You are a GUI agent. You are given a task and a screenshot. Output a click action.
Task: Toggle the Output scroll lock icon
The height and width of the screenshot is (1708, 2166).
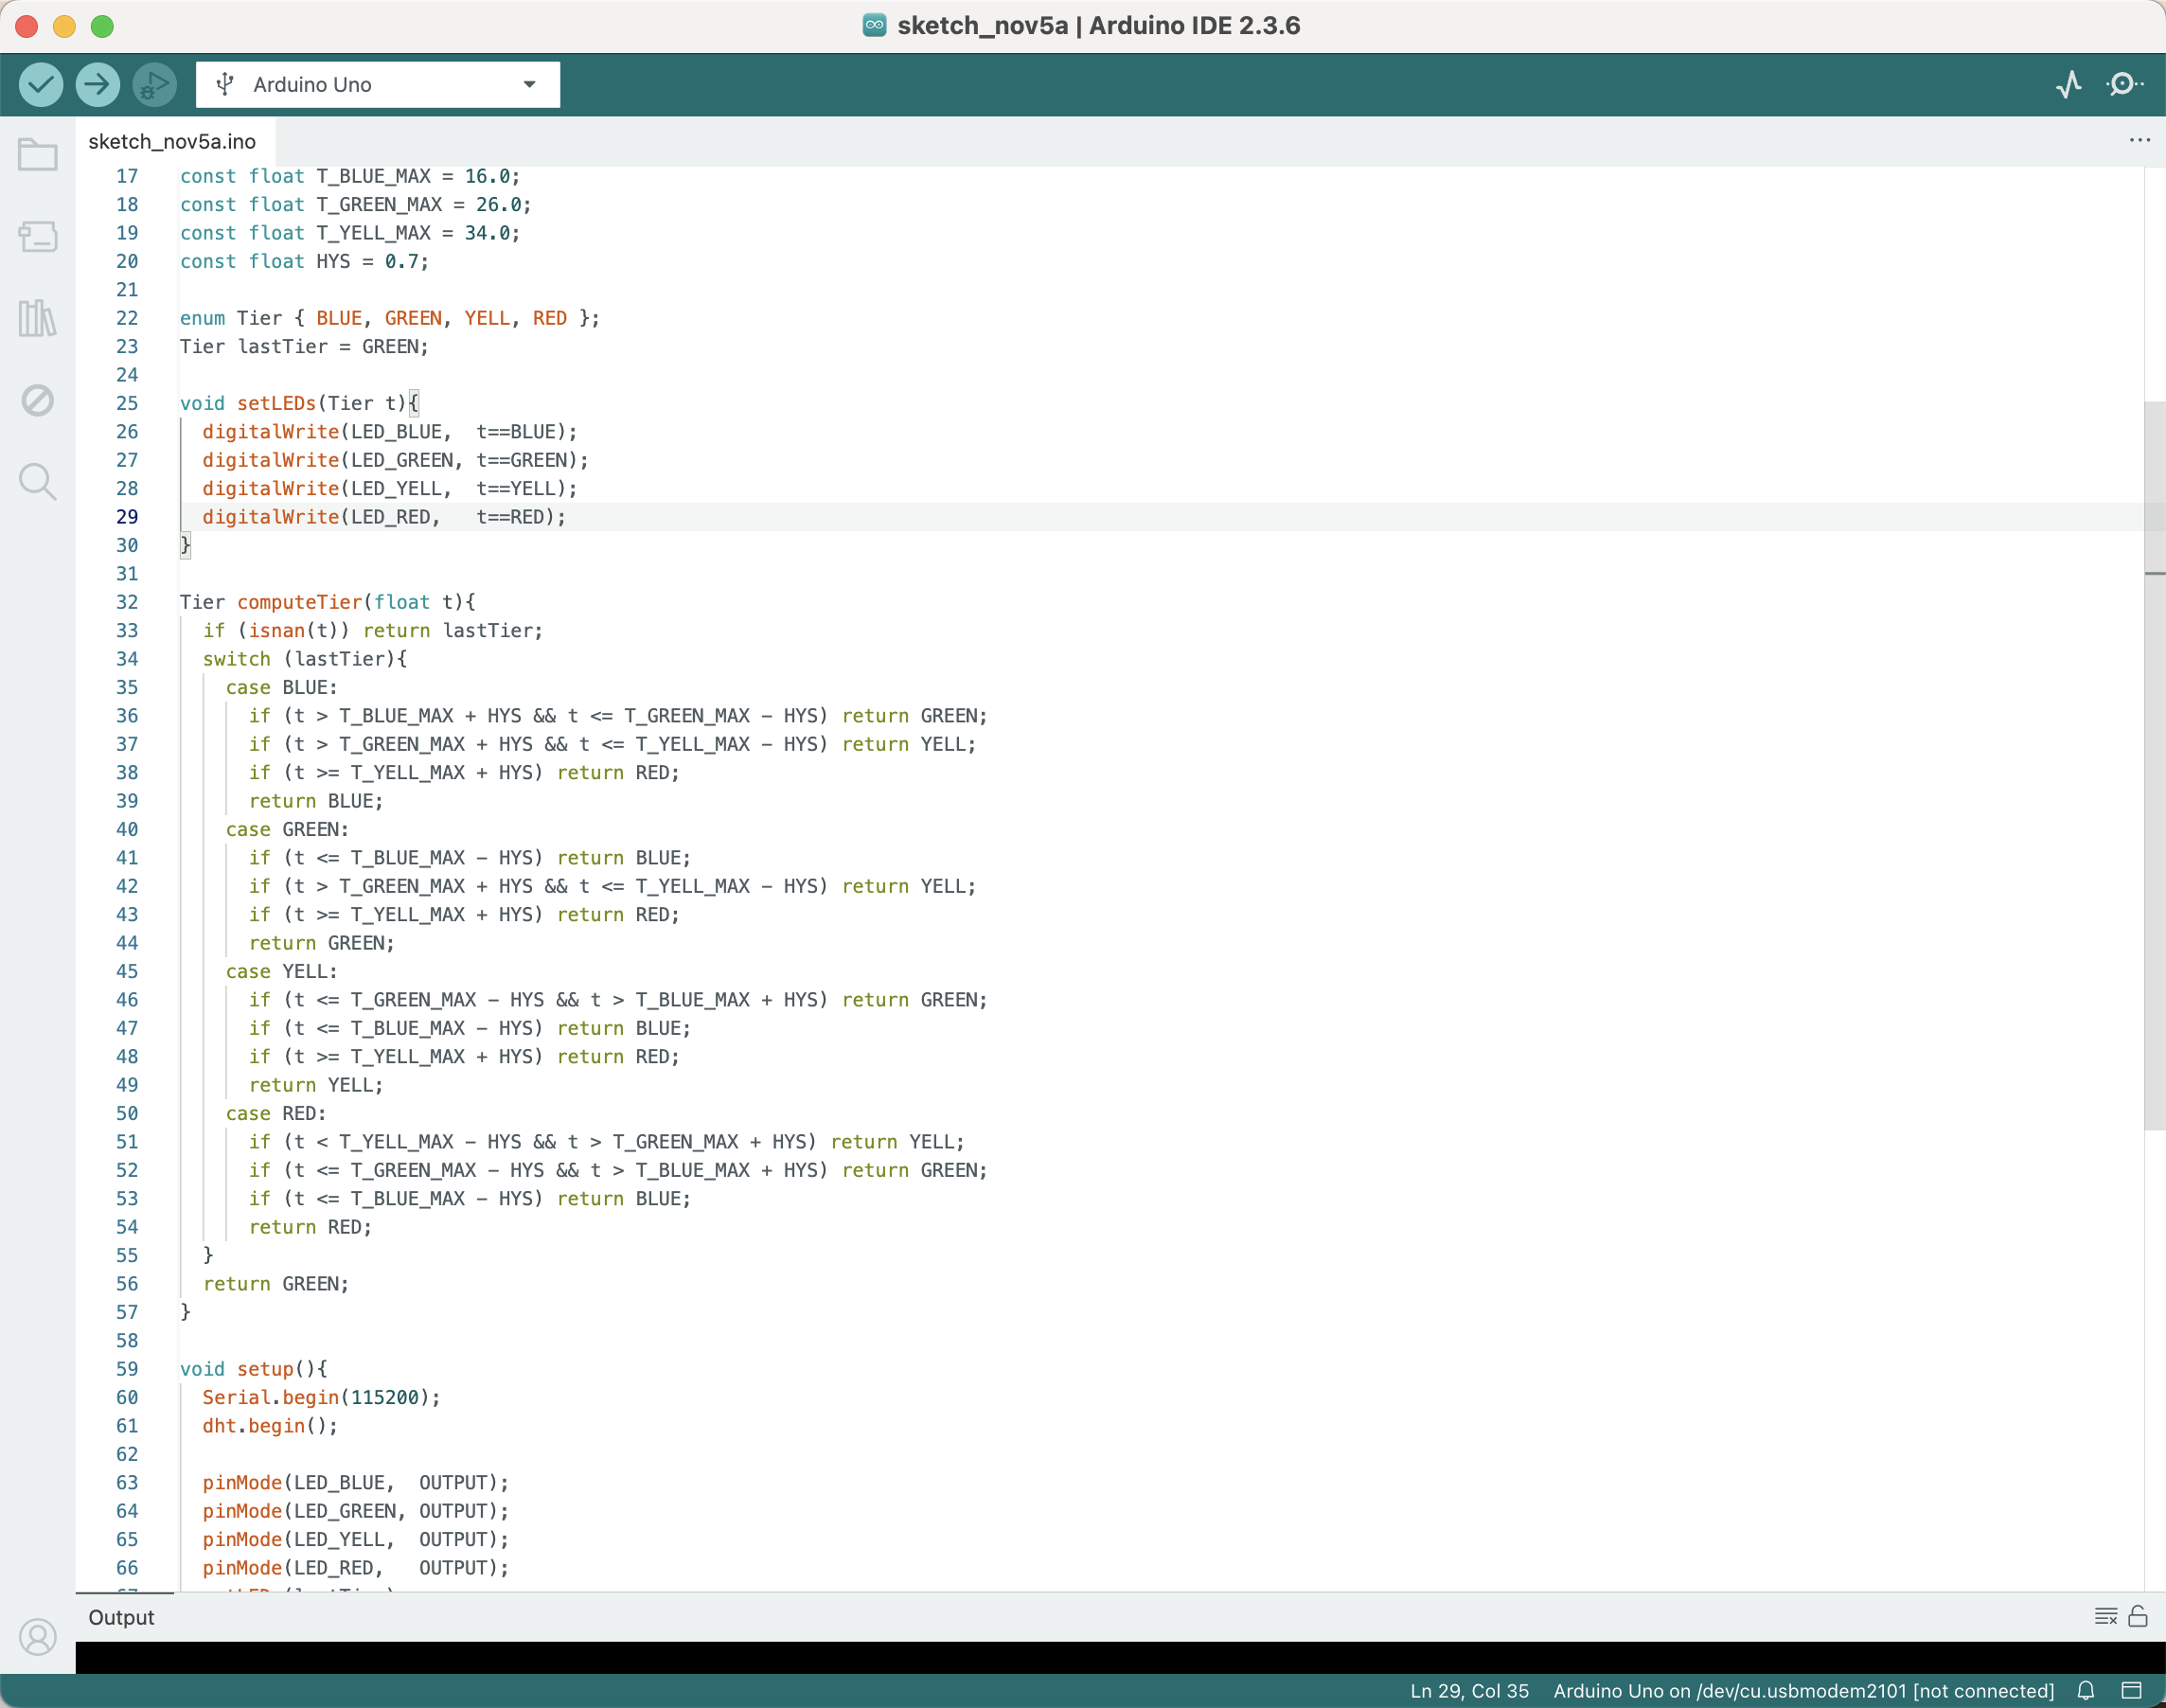(2138, 1617)
